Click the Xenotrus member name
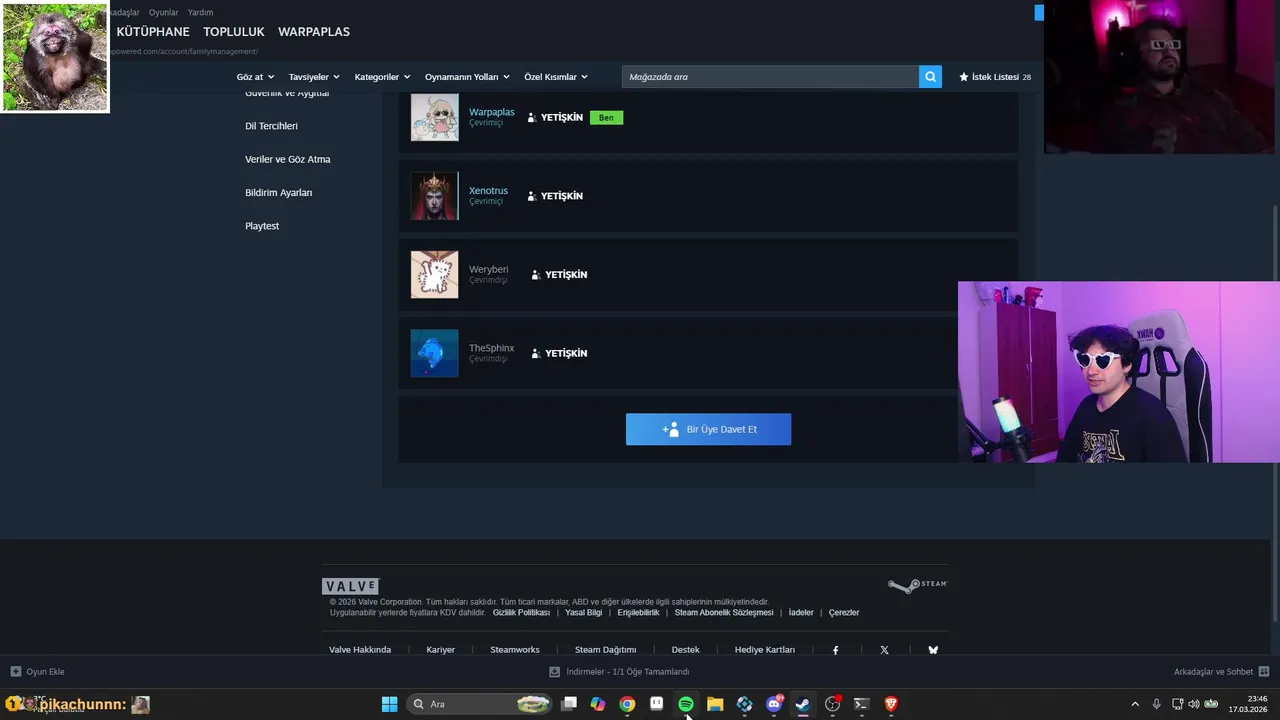Screen dimensions: 1280x720 [x=488, y=191]
